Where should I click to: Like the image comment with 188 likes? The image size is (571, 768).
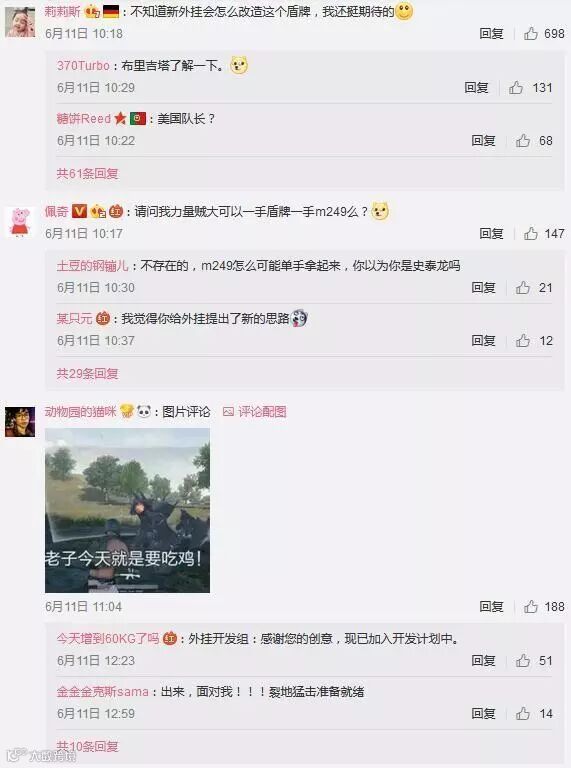coord(531,607)
